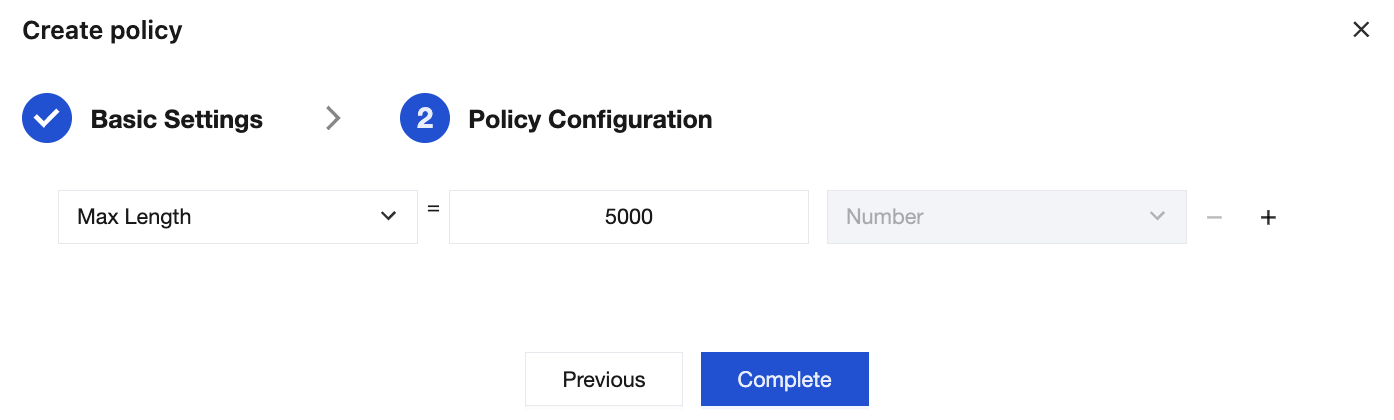The height and width of the screenshot is (420, 1394).
Task: Add a new policy row with plus
Action: pyautogui.click(x=1268, y=217)
